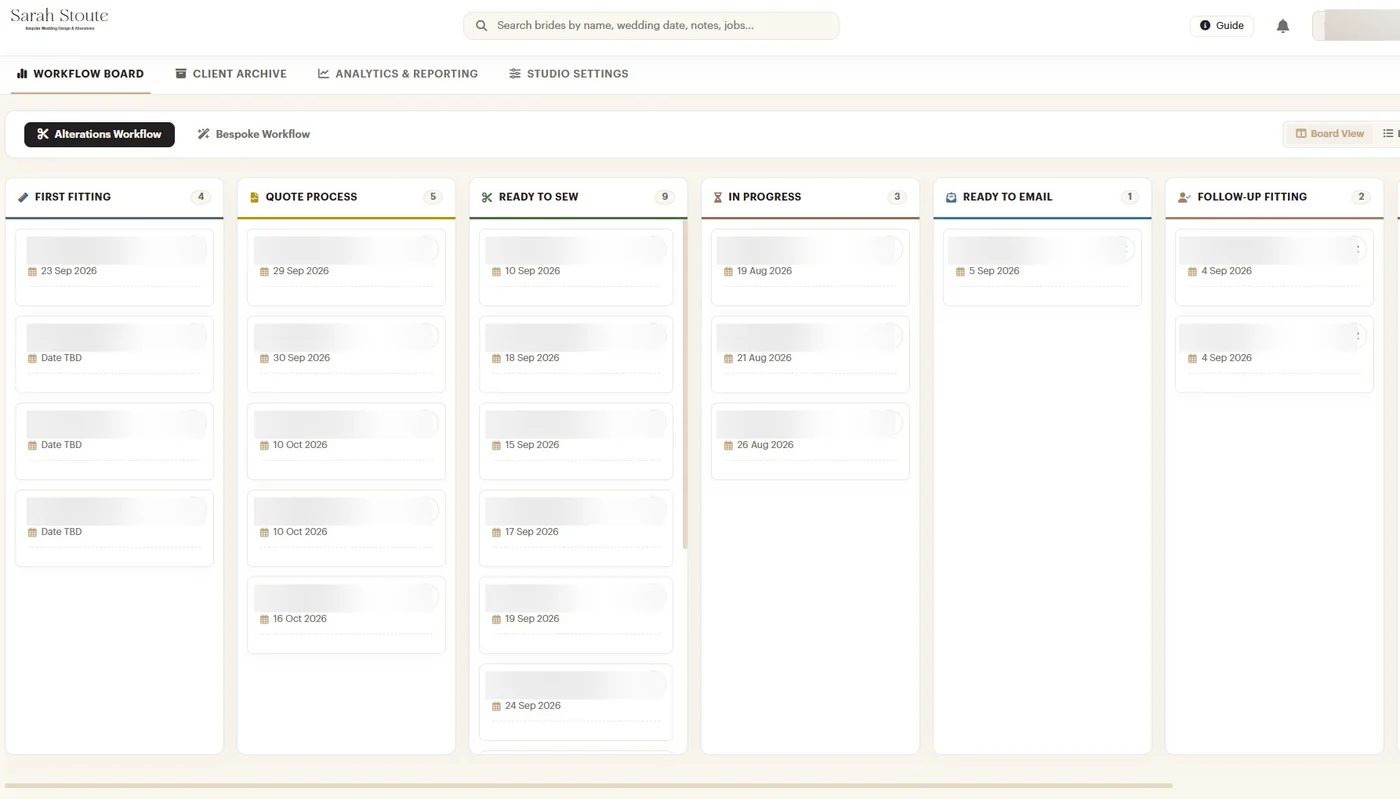This screenshot has width=1400, height=799.
Task: Click the Sarah Stoute logo
Action: (59, 18)
